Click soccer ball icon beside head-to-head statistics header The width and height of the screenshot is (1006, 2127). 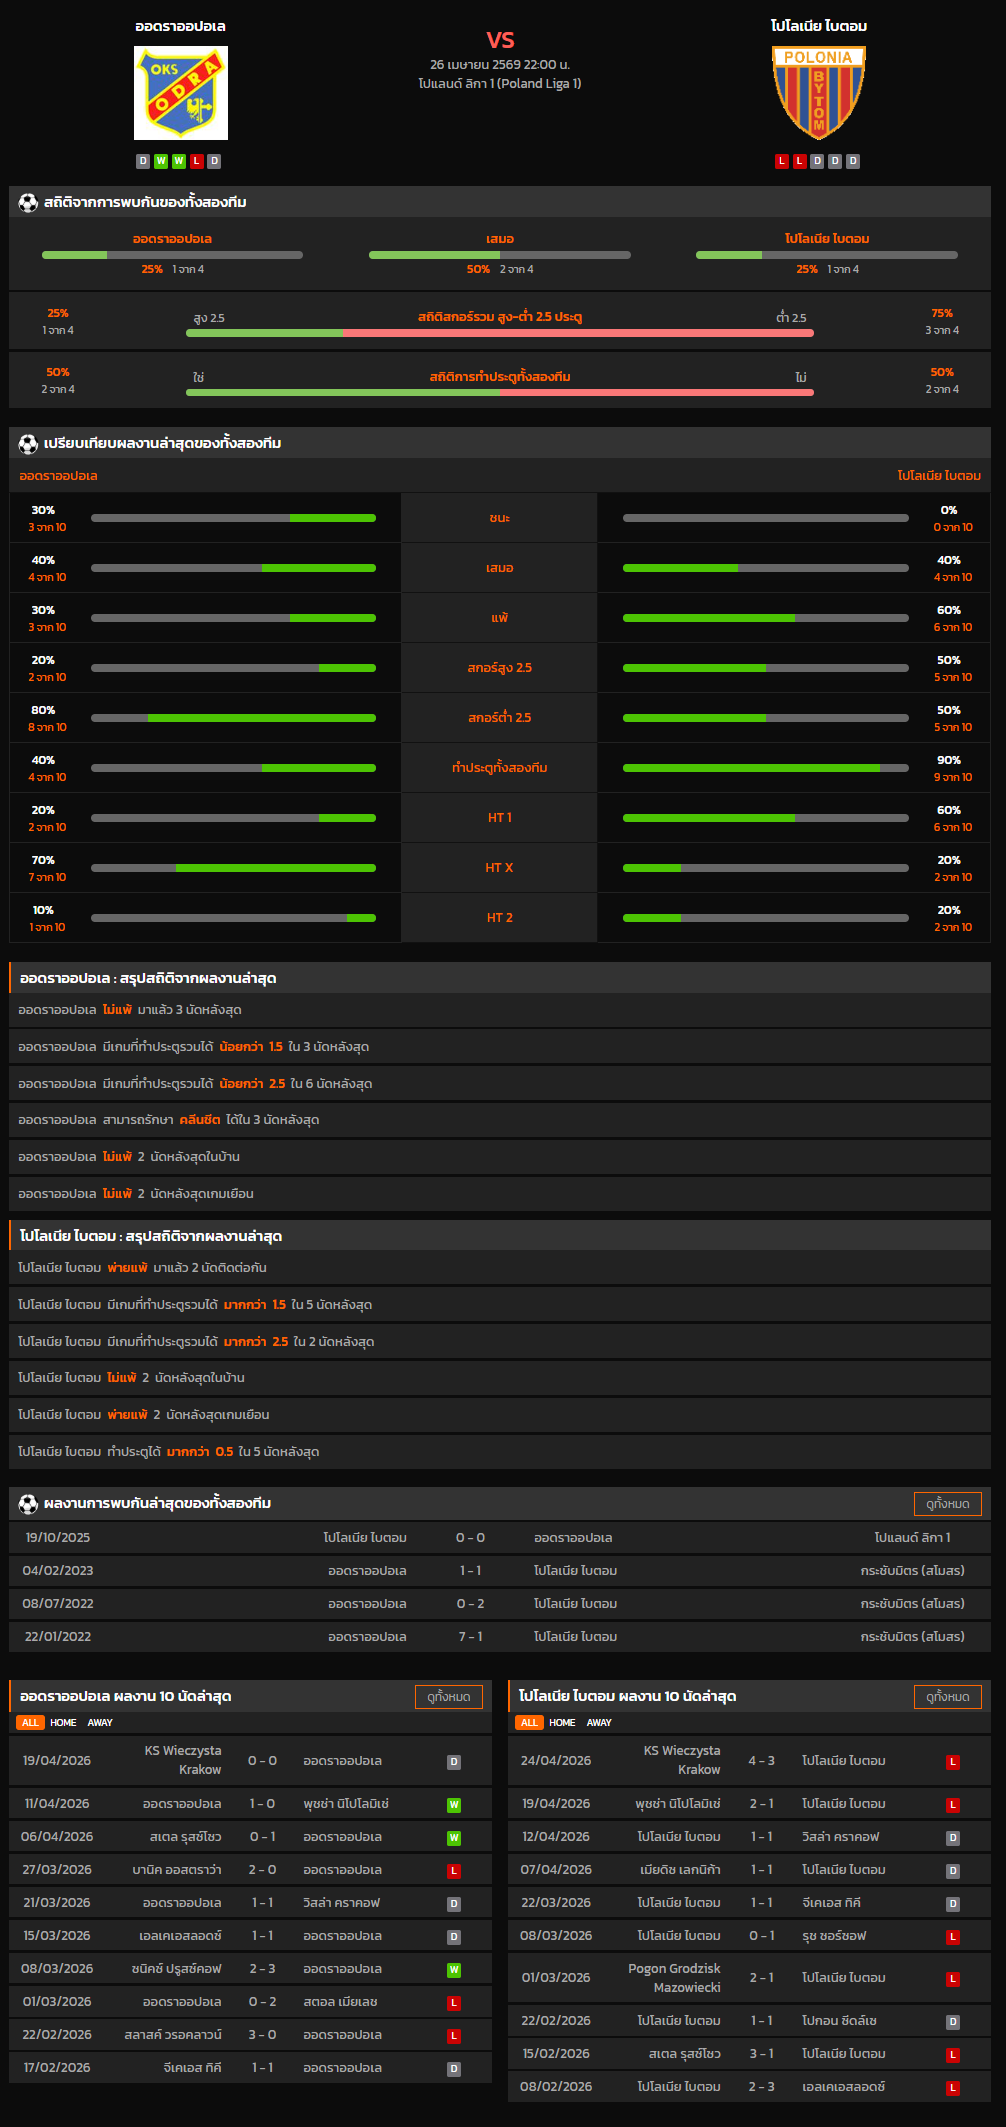(28, 203)
